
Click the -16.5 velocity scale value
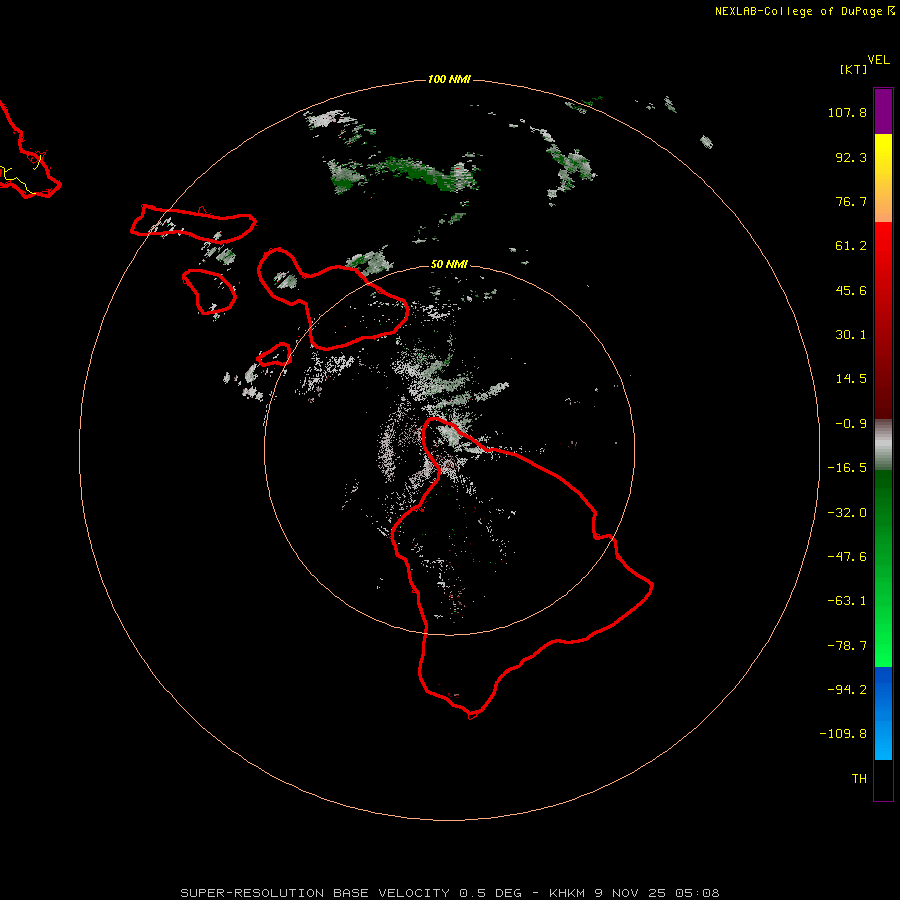[x=847, y=468]
